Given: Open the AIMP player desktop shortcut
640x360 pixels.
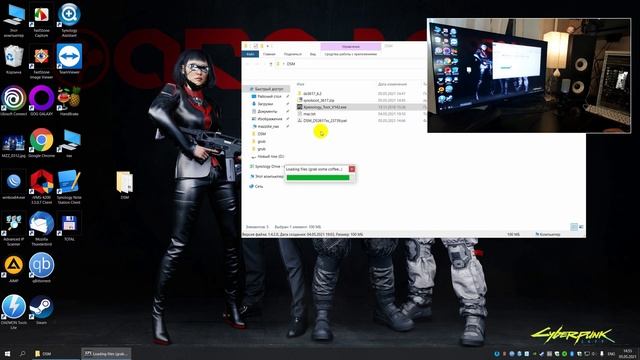Looking at the screenshot, I should click(13, 269).
